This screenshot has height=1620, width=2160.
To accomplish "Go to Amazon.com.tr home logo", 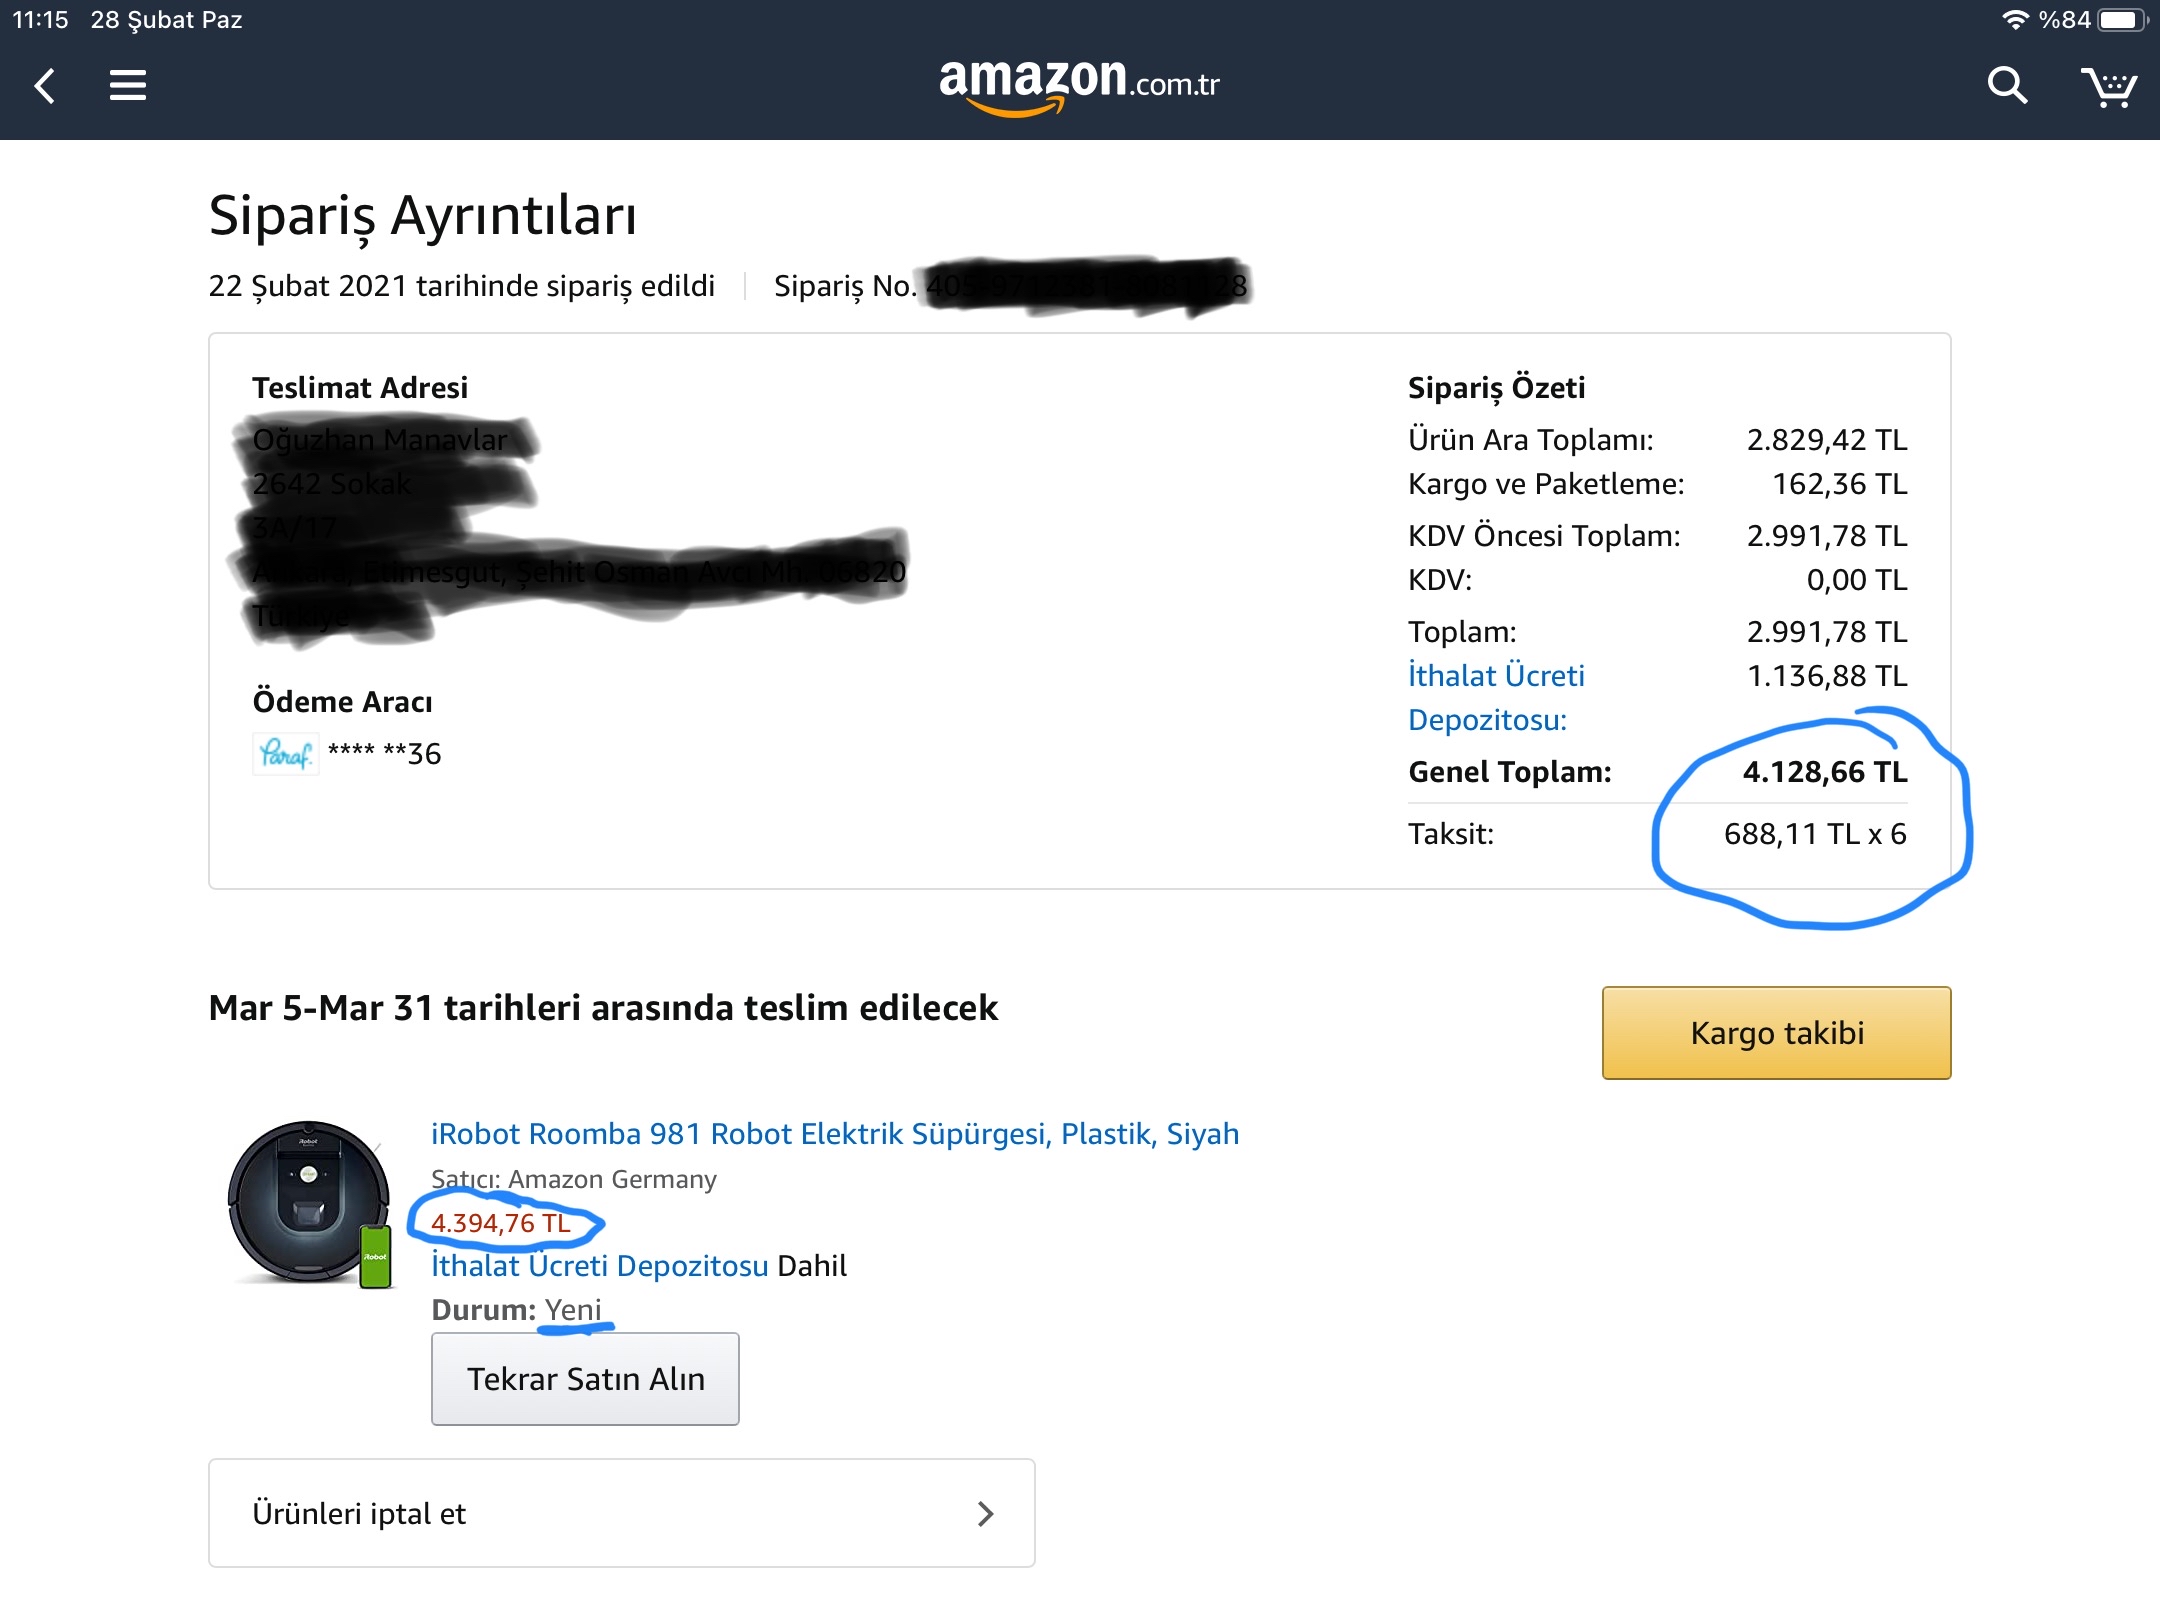I will tap(1080, 86).
